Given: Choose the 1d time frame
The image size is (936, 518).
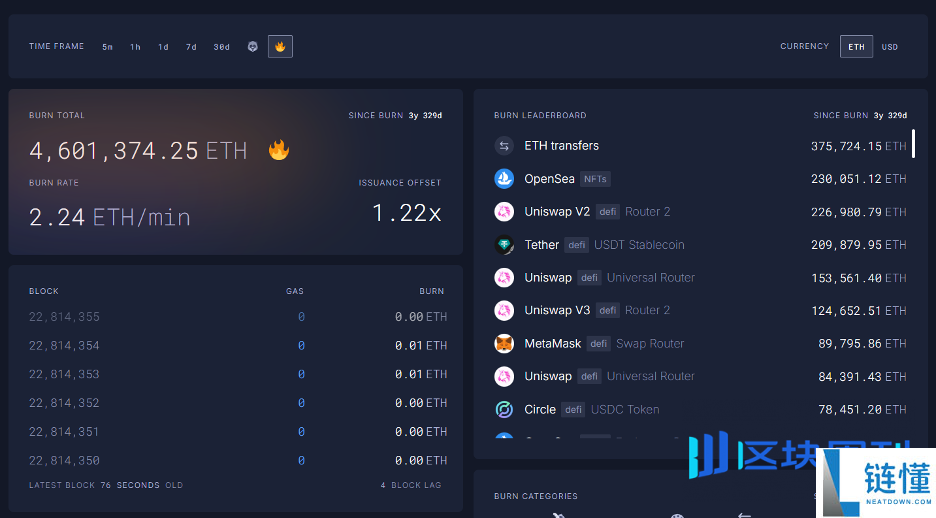Looking at the screenshot, I should coord(163,47).
